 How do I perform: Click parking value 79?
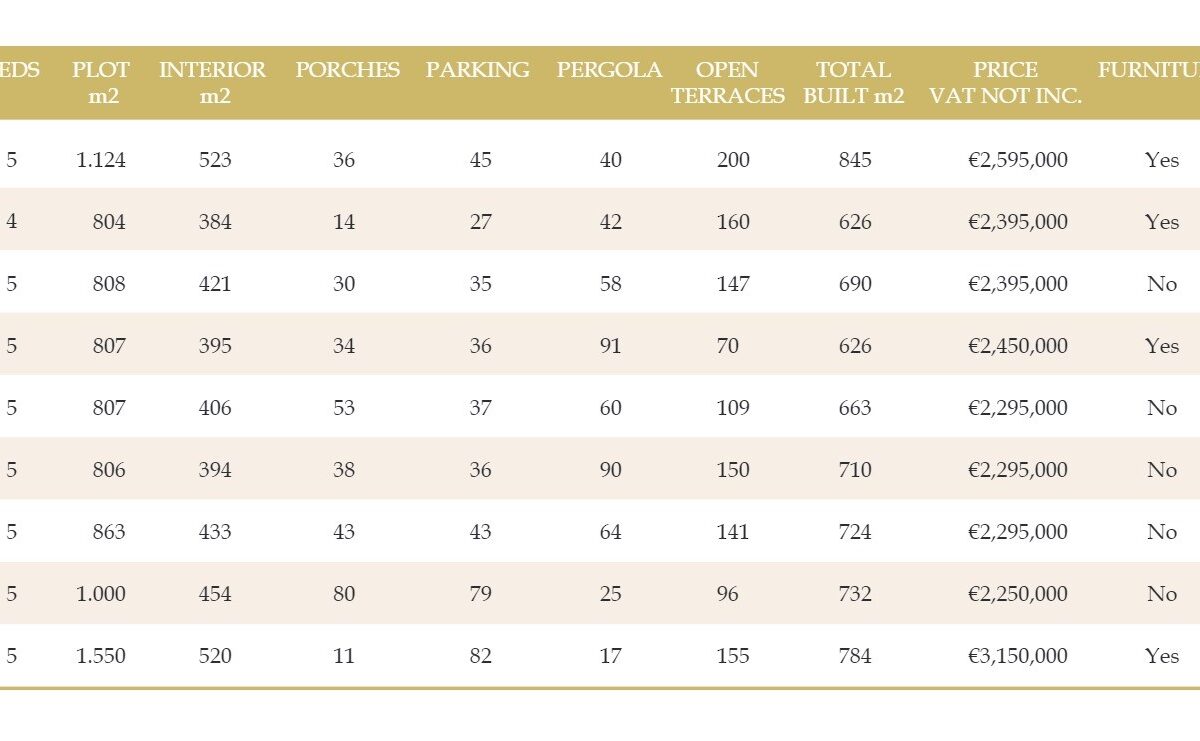(481, 594)
